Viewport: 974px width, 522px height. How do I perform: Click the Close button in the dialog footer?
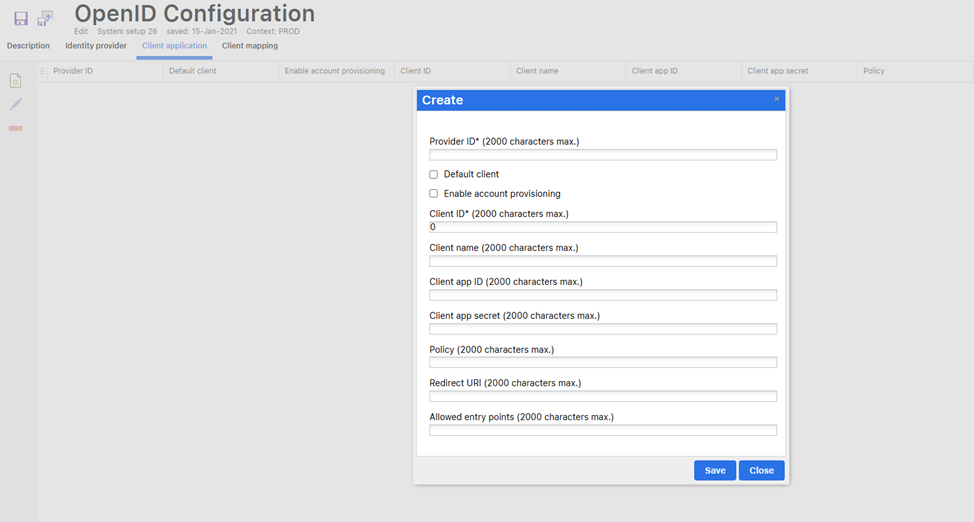[x=761, y=470]
